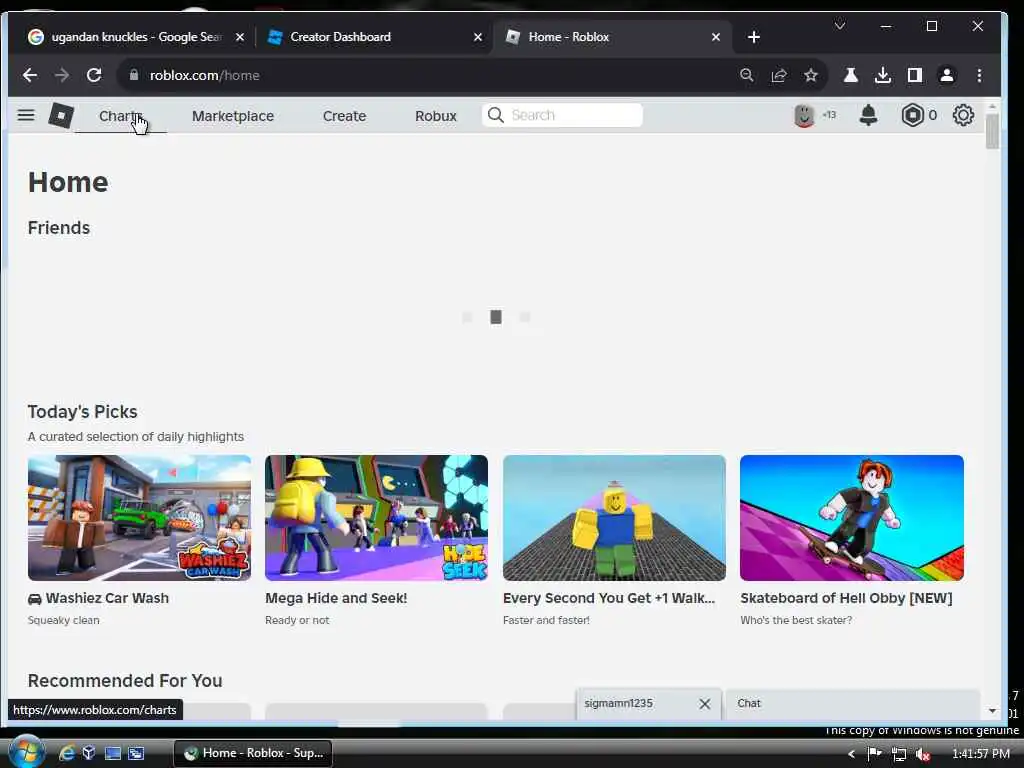View site info lock icon
Viewport: 1024px width, 768px height.
(x=133, y=75)
